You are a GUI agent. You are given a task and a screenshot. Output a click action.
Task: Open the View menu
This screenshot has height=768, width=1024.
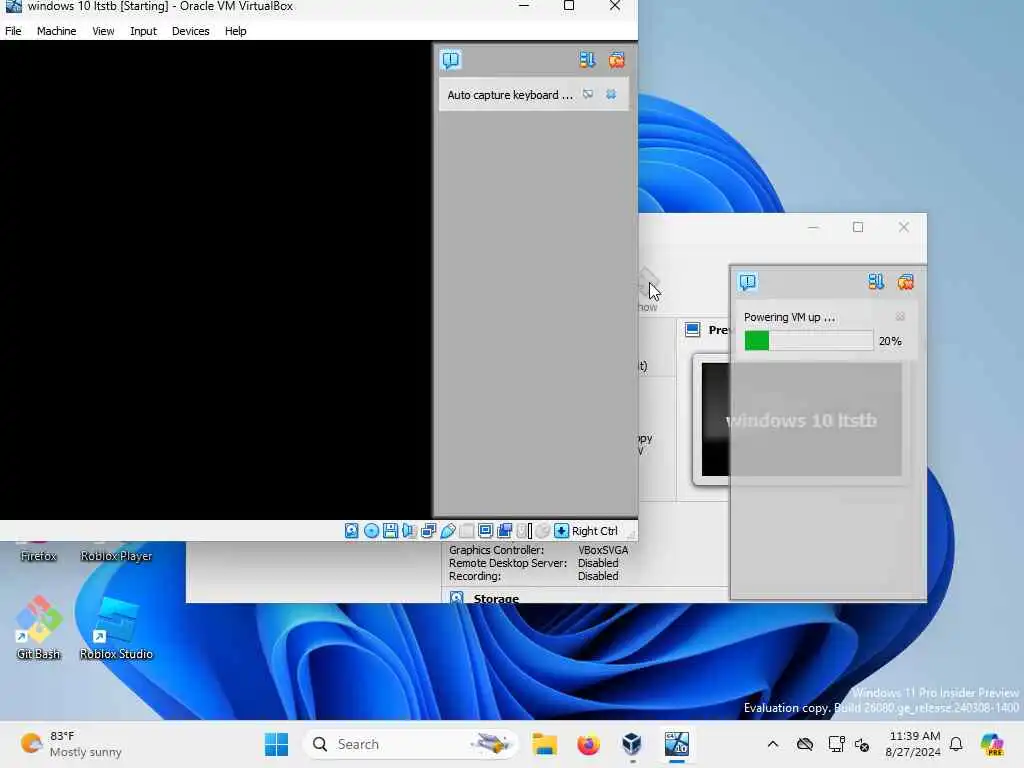103,31
